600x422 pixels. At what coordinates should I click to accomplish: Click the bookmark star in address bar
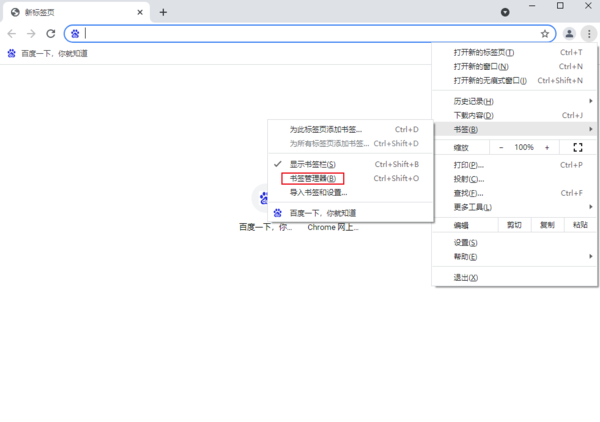coord(545,33)
